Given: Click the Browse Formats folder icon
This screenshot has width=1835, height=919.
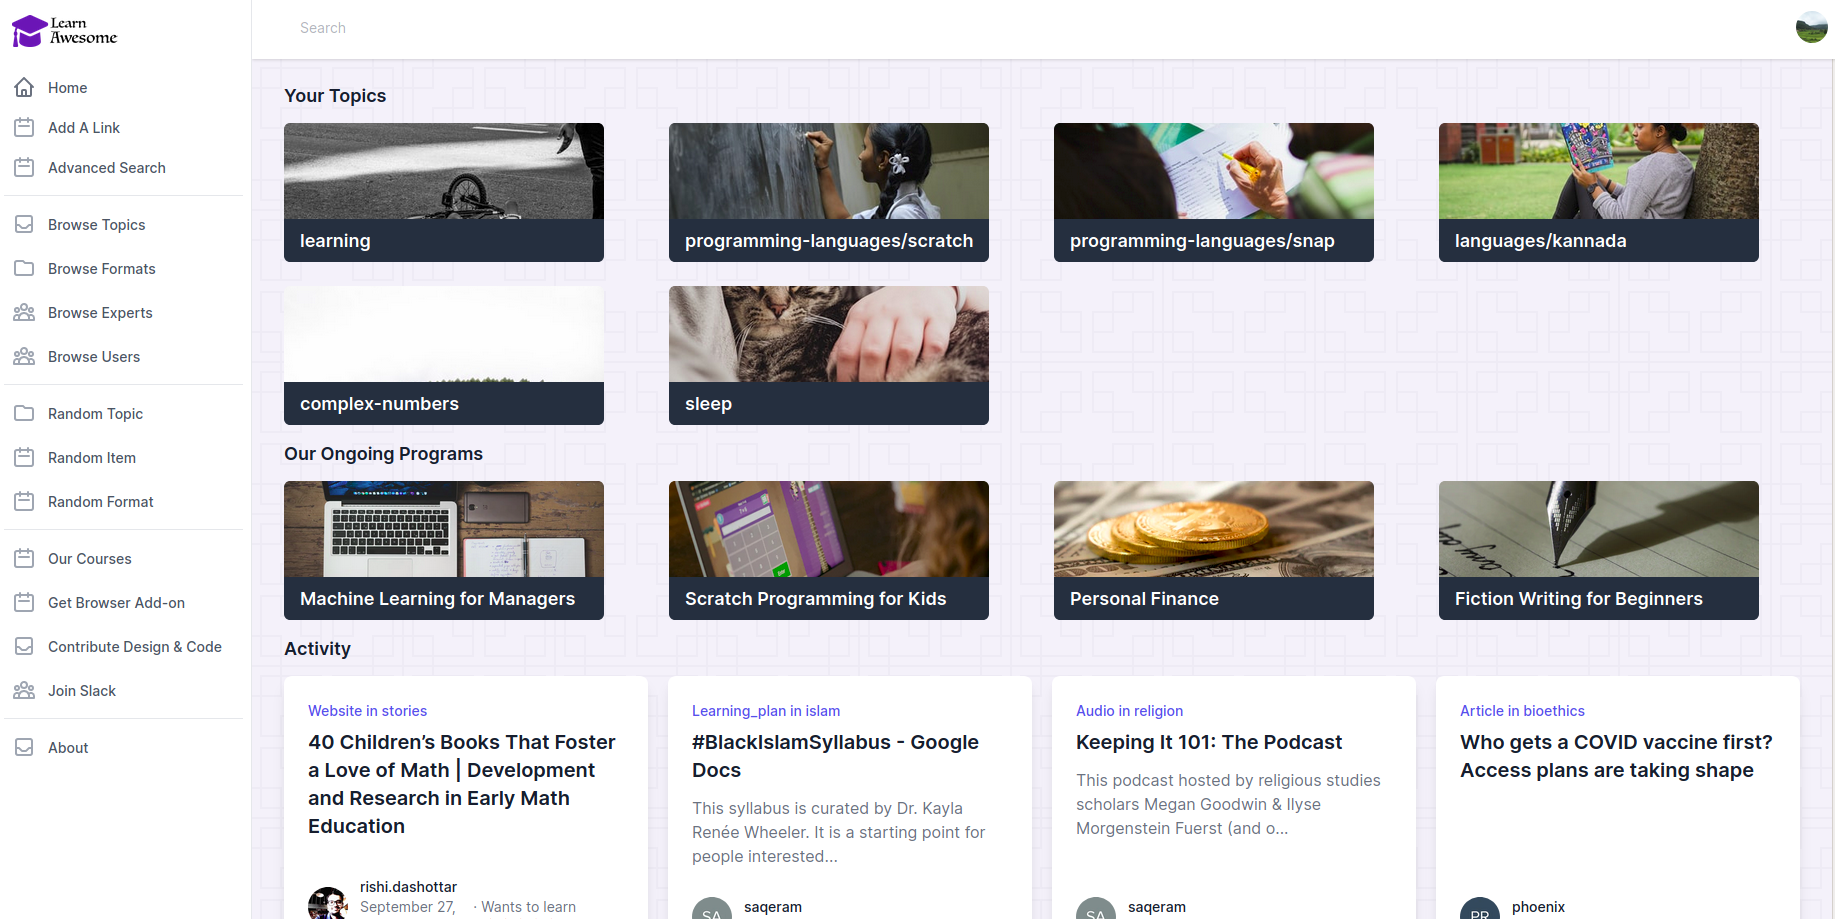Looking at the screenshot, I should 24,269.
